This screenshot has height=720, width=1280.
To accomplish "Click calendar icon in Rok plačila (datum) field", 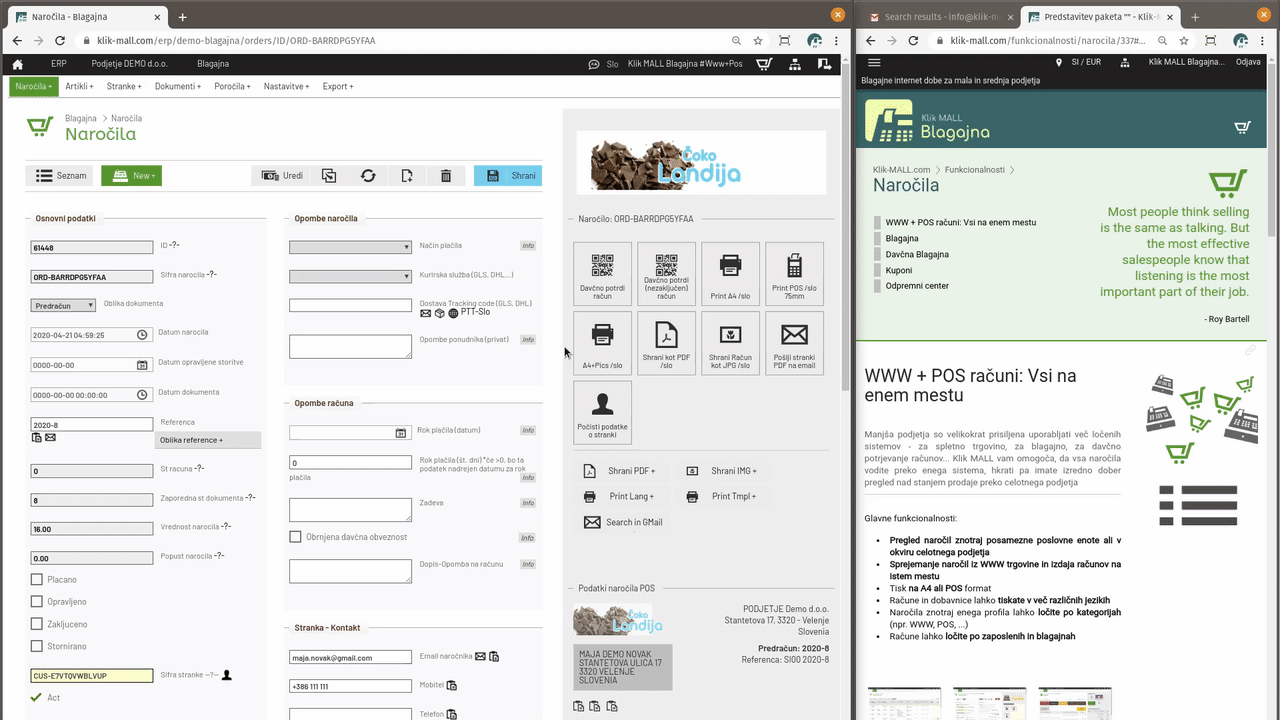I will [x=400, y=433].
